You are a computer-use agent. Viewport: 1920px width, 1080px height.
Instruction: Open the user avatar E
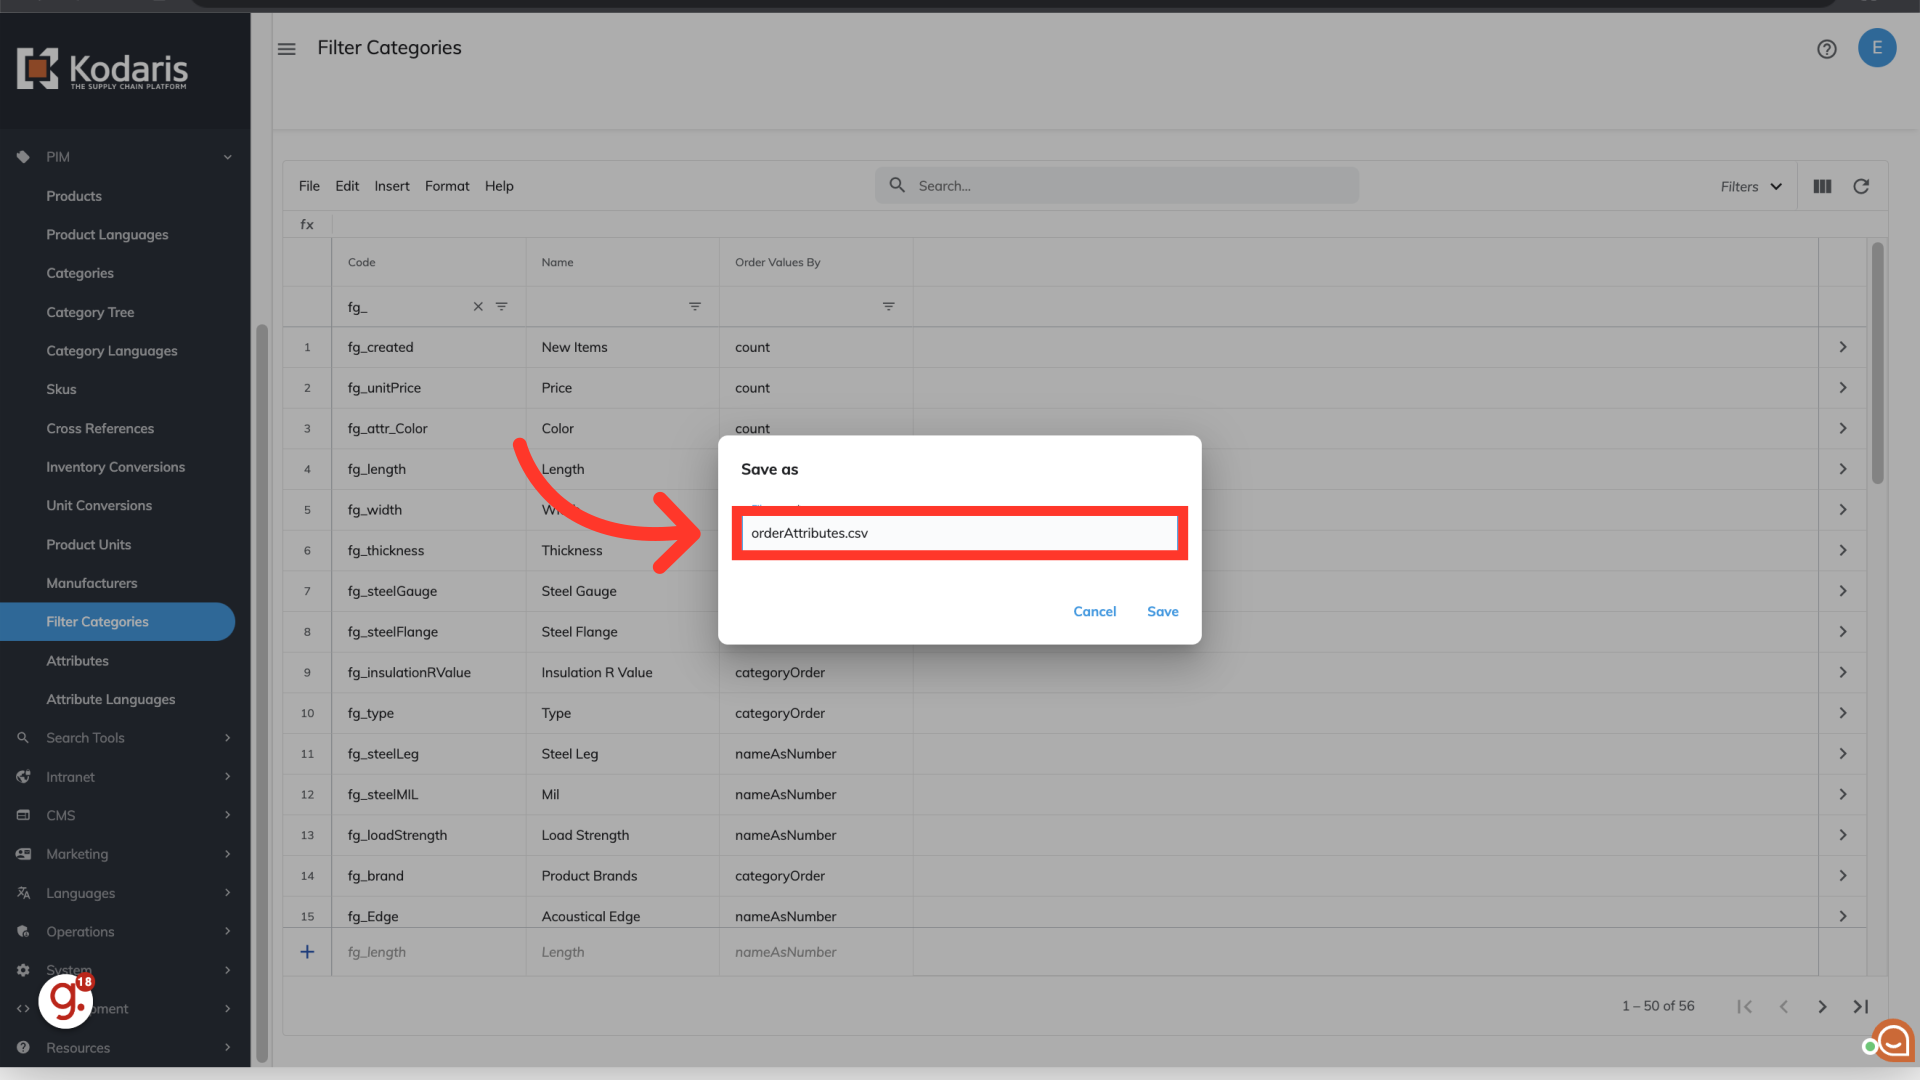tap(1877, 48)
